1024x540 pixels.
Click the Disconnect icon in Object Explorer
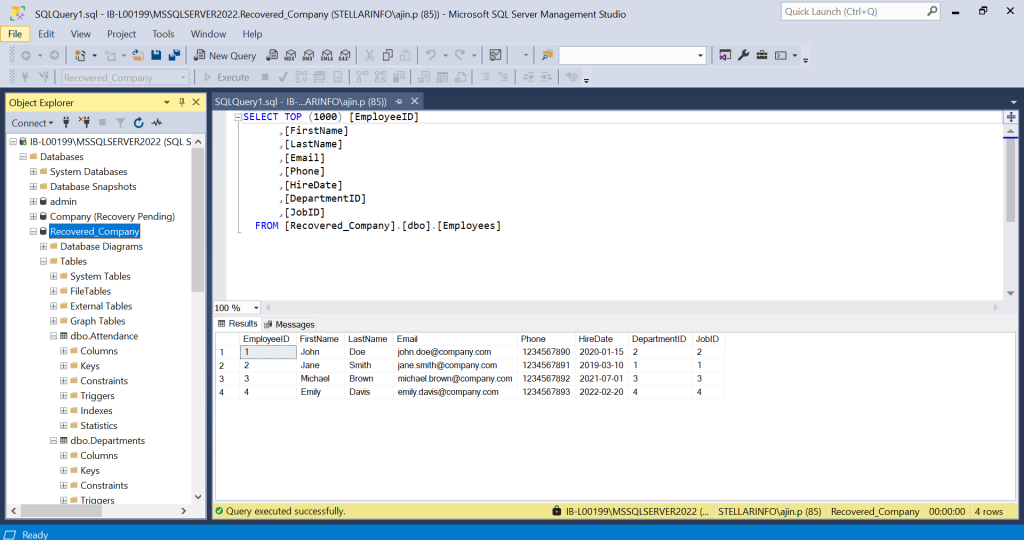point(84,123)
